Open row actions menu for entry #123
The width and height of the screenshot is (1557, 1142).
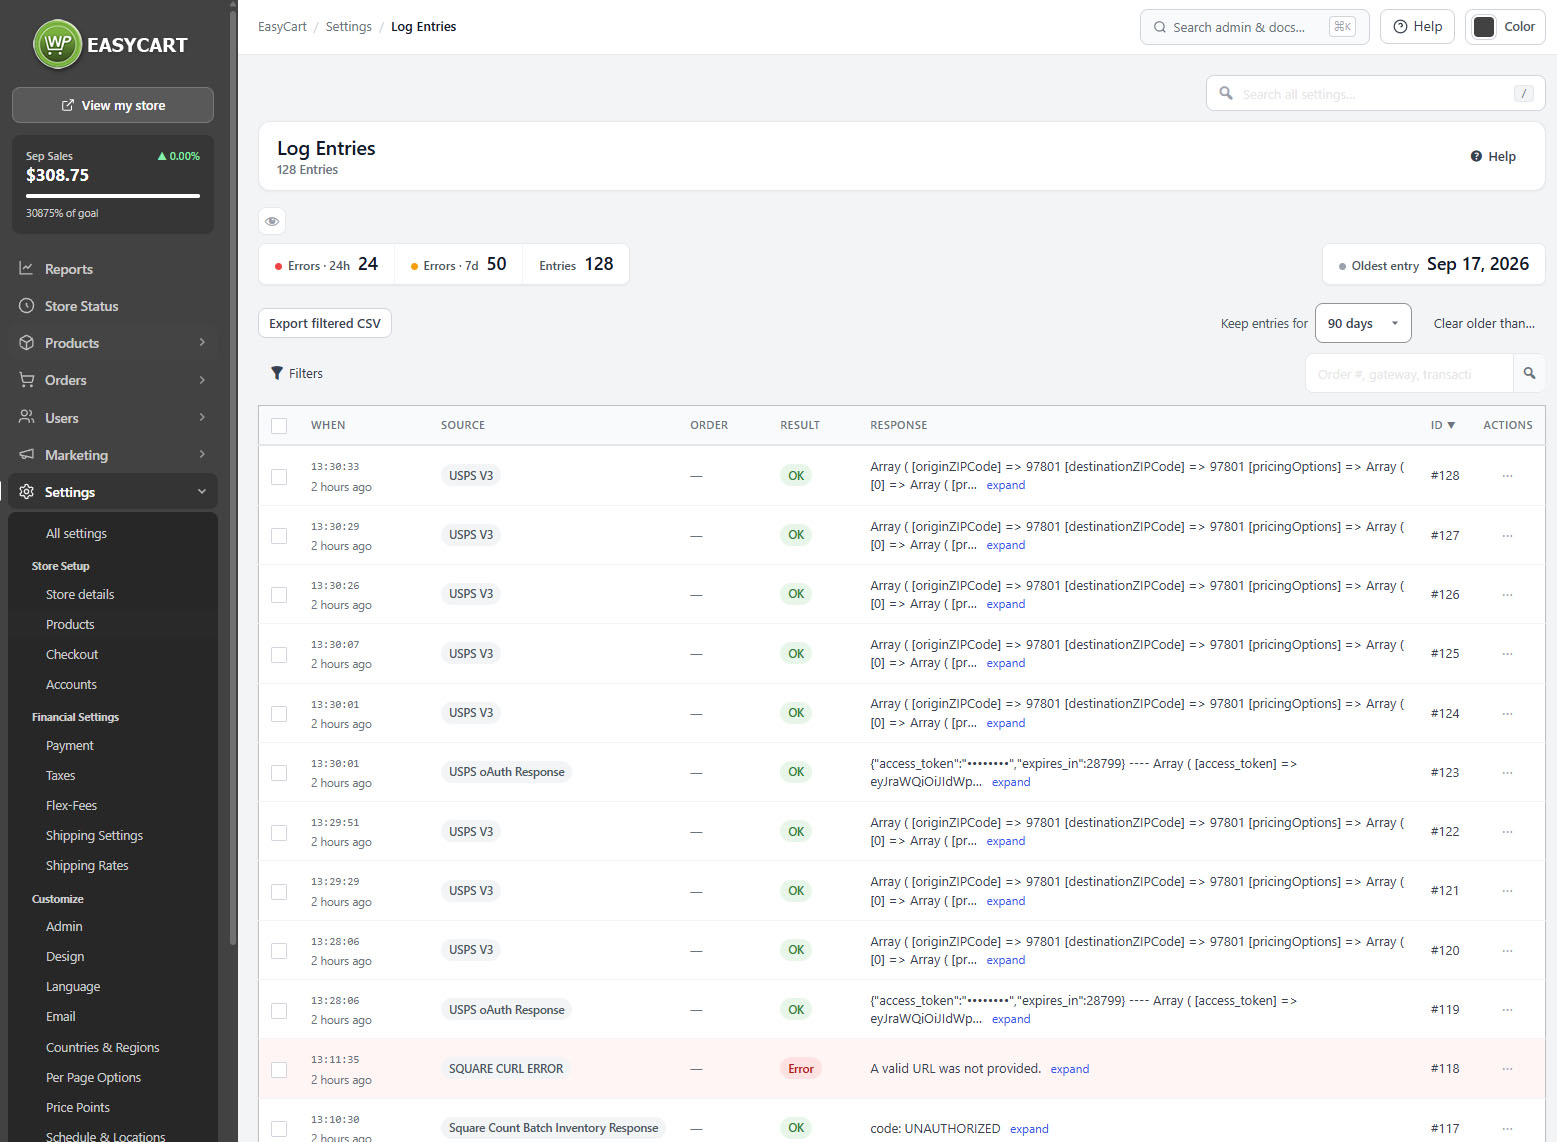point(1507,772)
